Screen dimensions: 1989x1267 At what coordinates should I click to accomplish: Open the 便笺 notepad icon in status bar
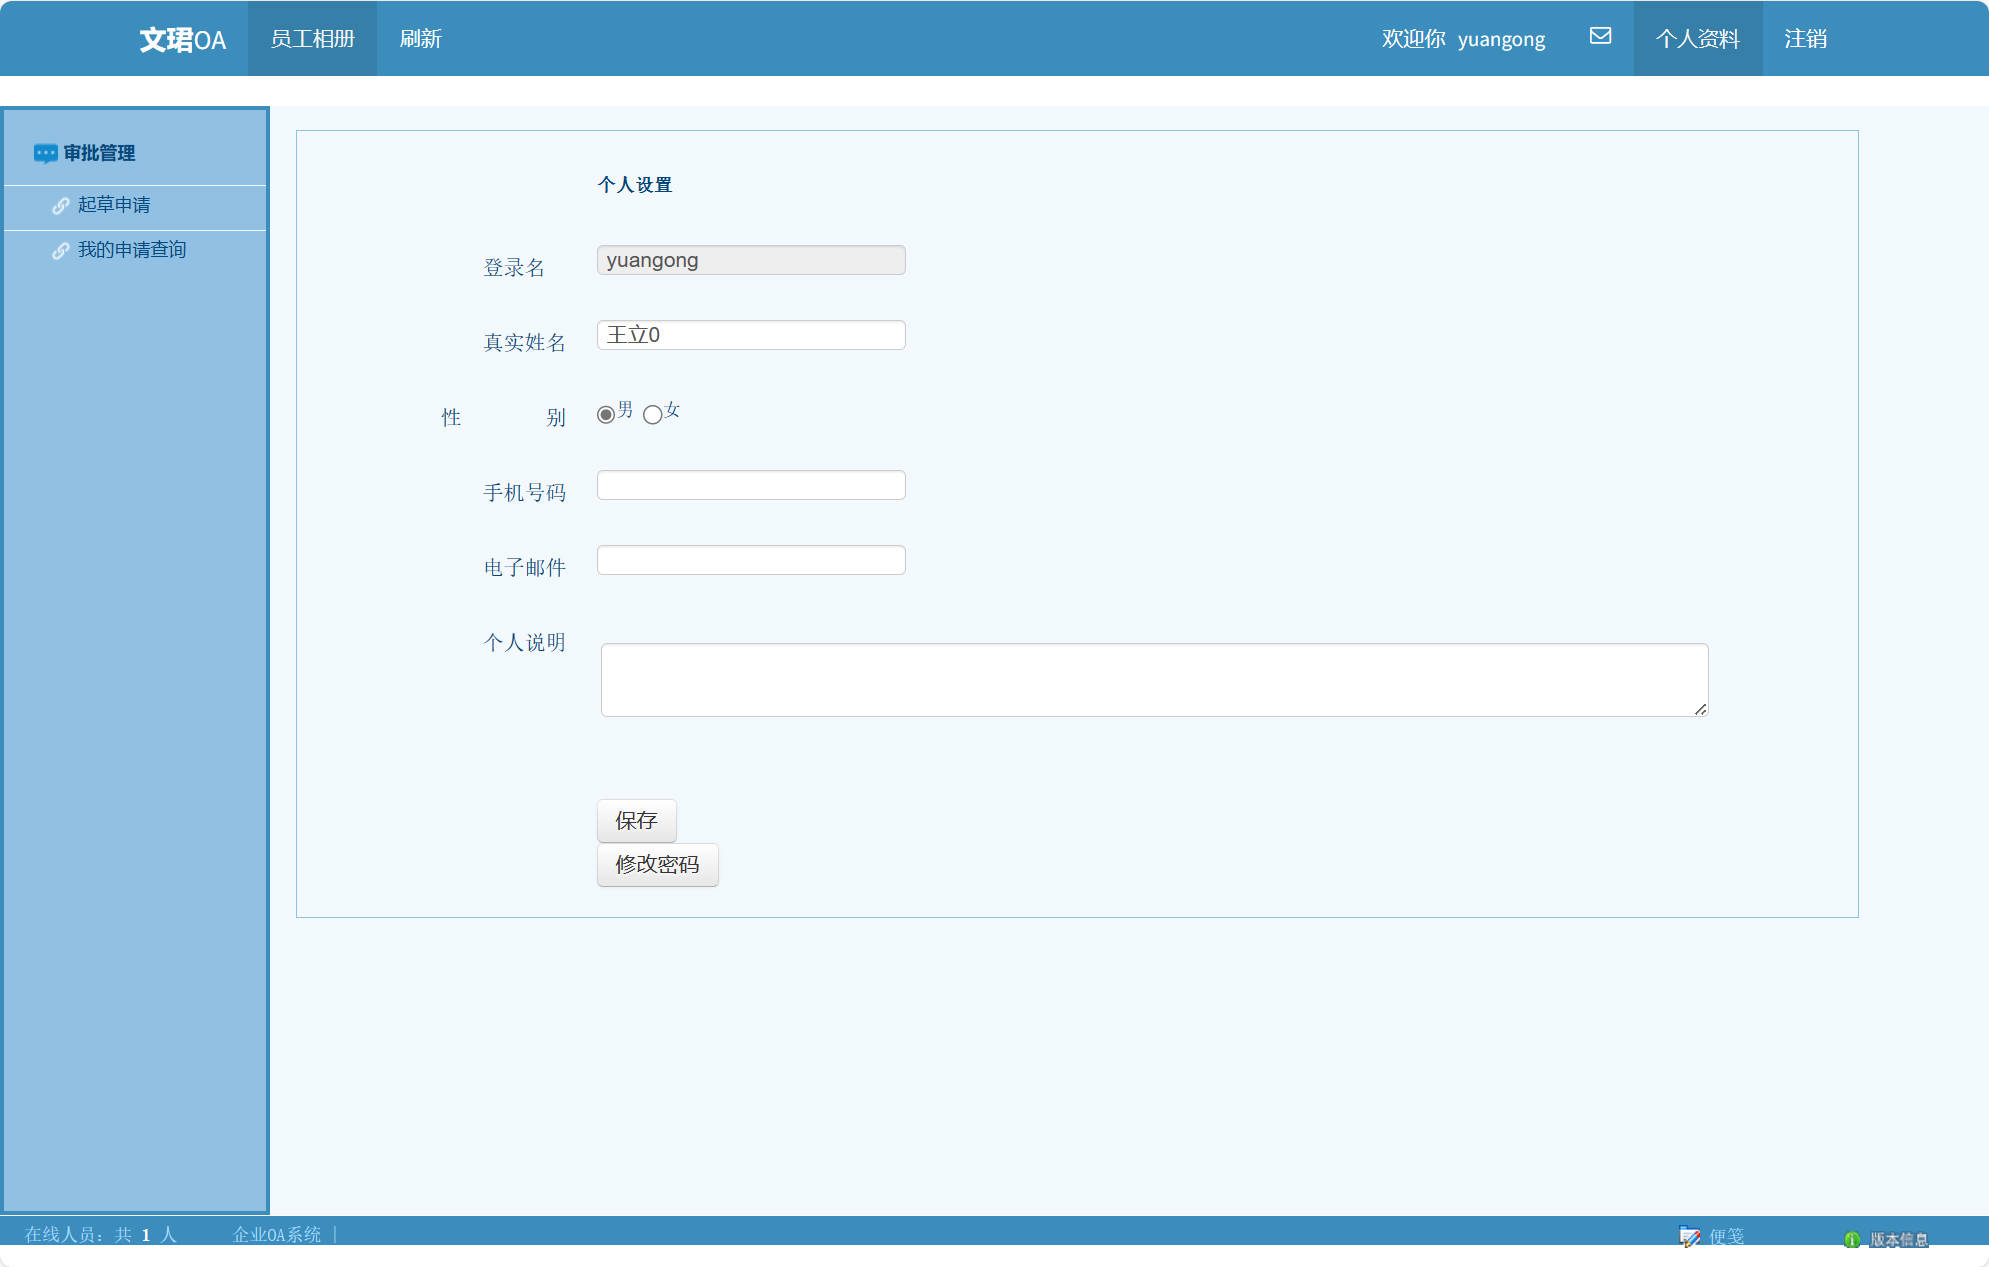click(x=1690, y=1236)
